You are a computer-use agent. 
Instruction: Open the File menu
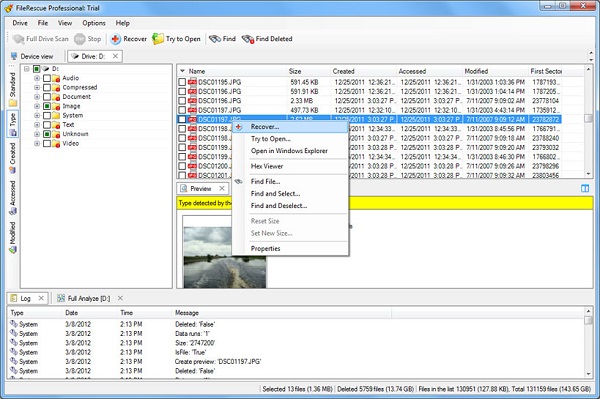pos(43,23)
